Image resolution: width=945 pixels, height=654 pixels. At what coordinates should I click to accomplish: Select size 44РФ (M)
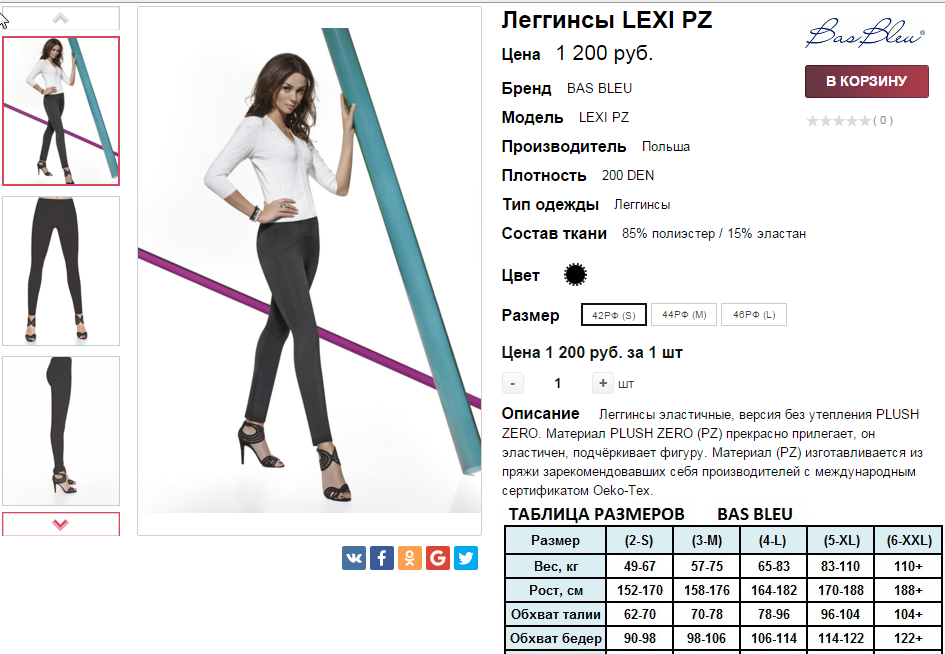(683, 315)
